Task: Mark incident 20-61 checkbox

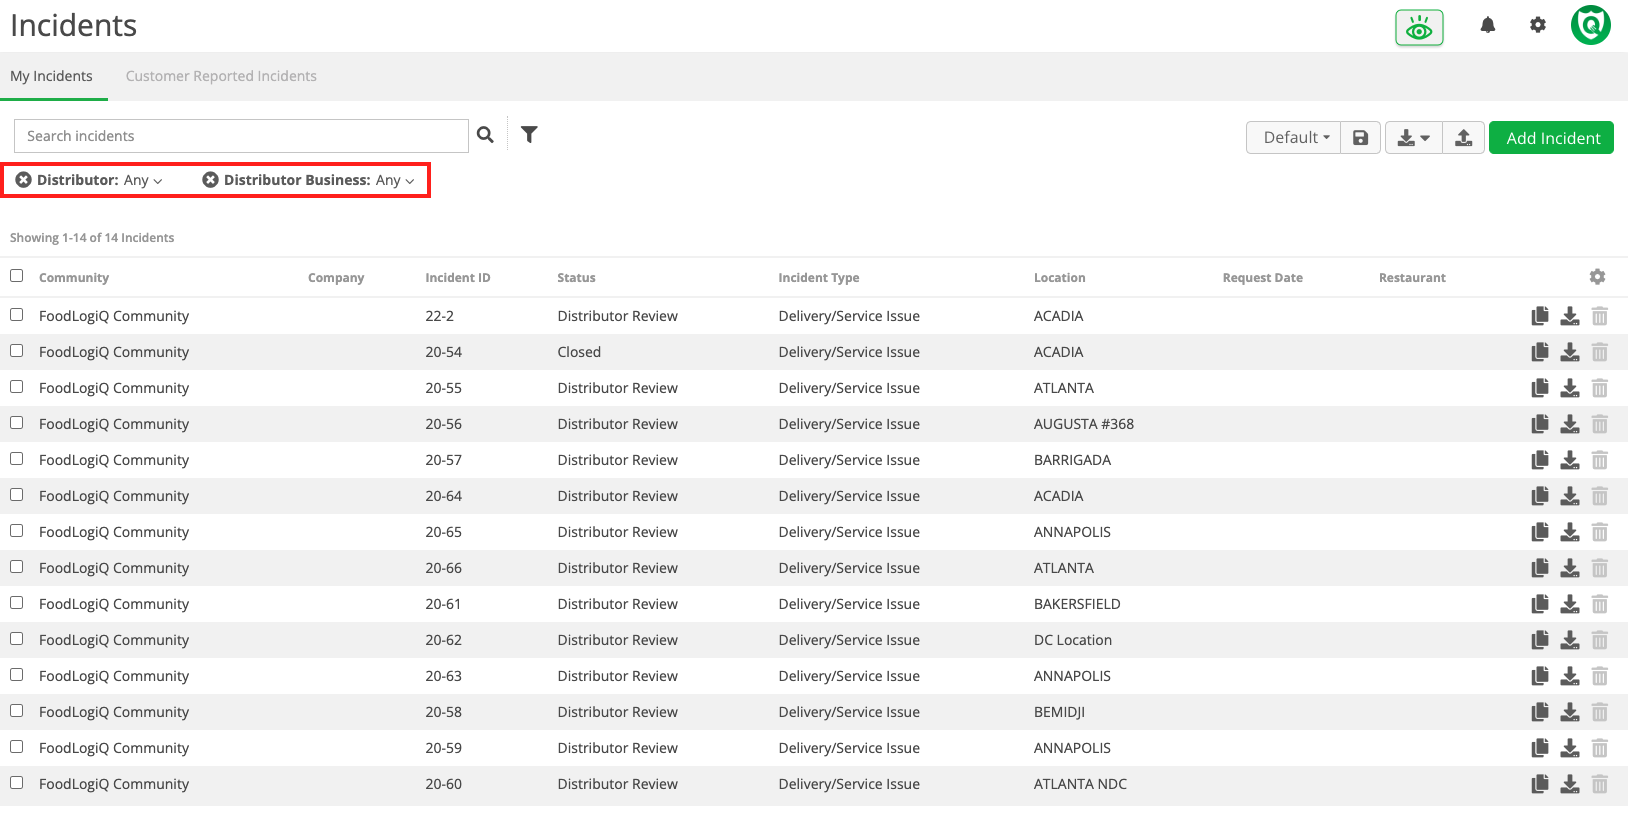Action: tap(17, 603)
